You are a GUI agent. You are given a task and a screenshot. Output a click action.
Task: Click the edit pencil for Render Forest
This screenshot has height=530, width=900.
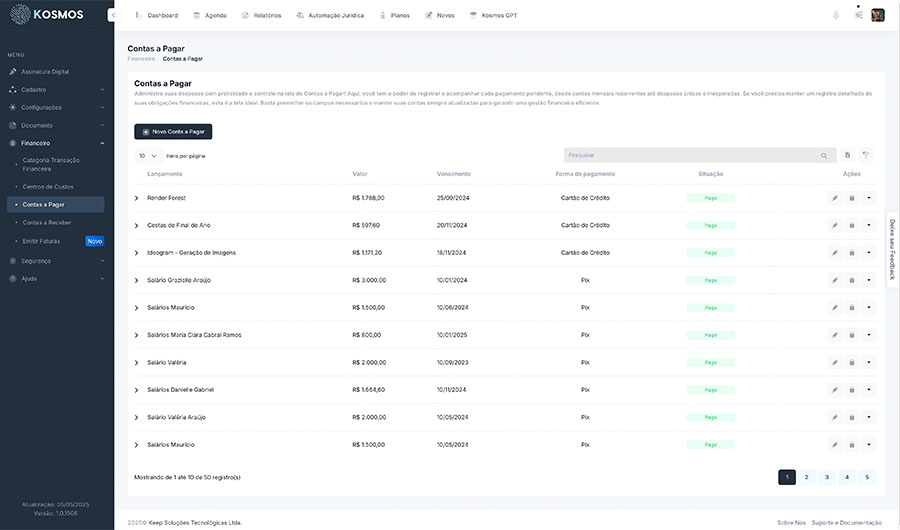coord(835,198)
